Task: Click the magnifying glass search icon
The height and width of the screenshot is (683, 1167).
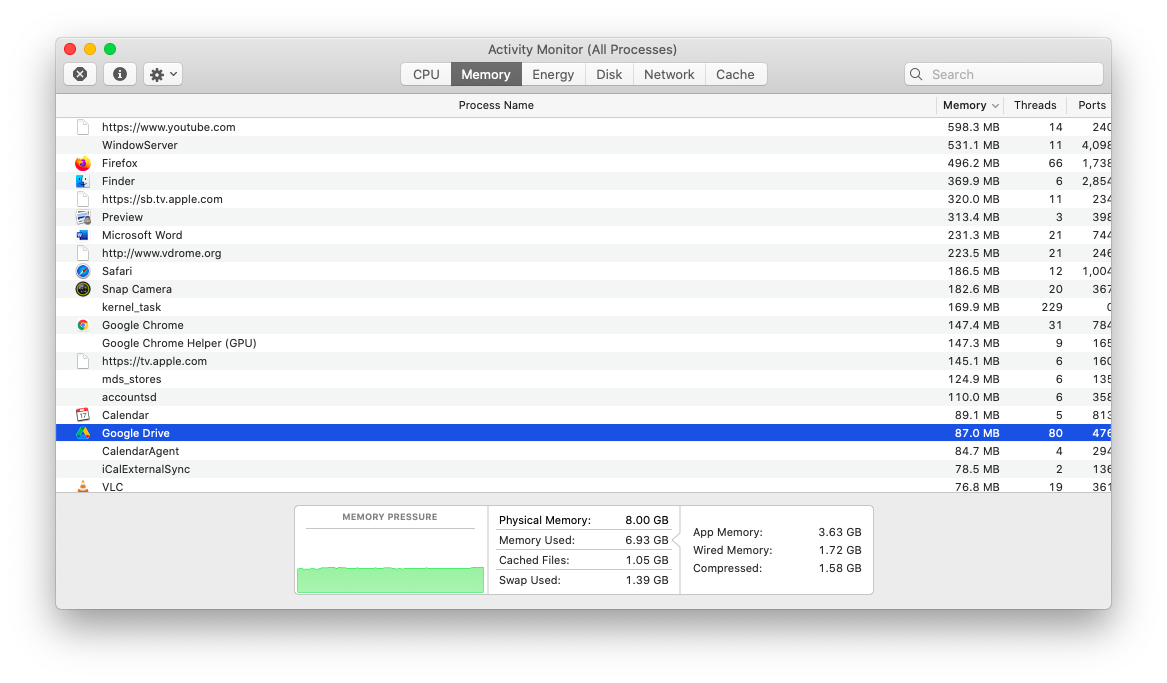Action: (x=916, y=74)
